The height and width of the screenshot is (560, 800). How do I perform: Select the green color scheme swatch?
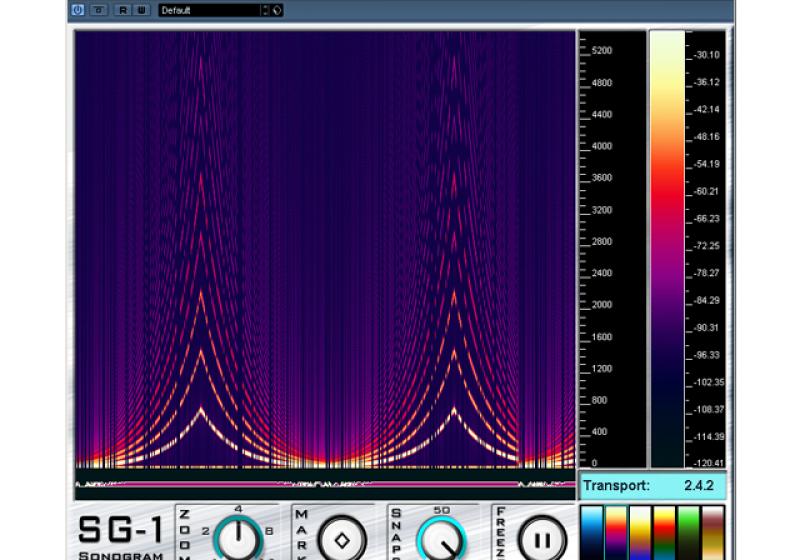coord(690,532)
